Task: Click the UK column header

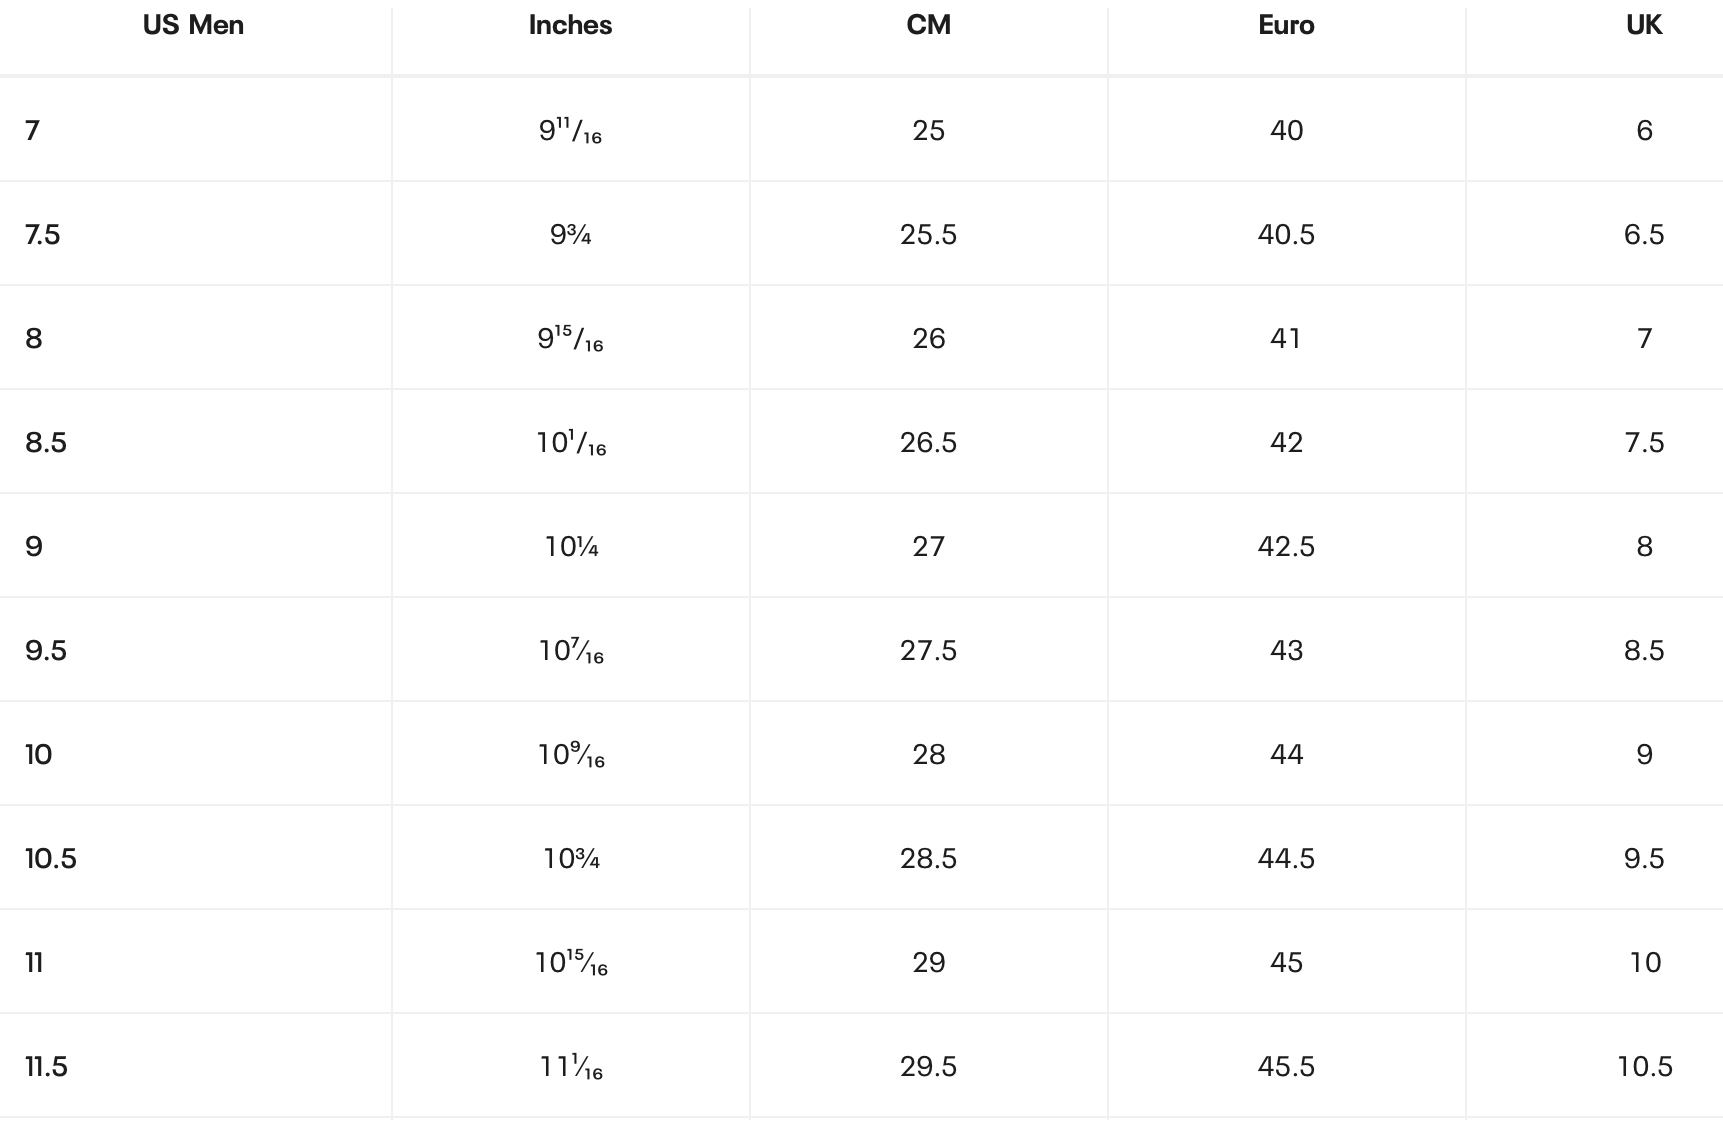Action: [x=1643, y=25]
